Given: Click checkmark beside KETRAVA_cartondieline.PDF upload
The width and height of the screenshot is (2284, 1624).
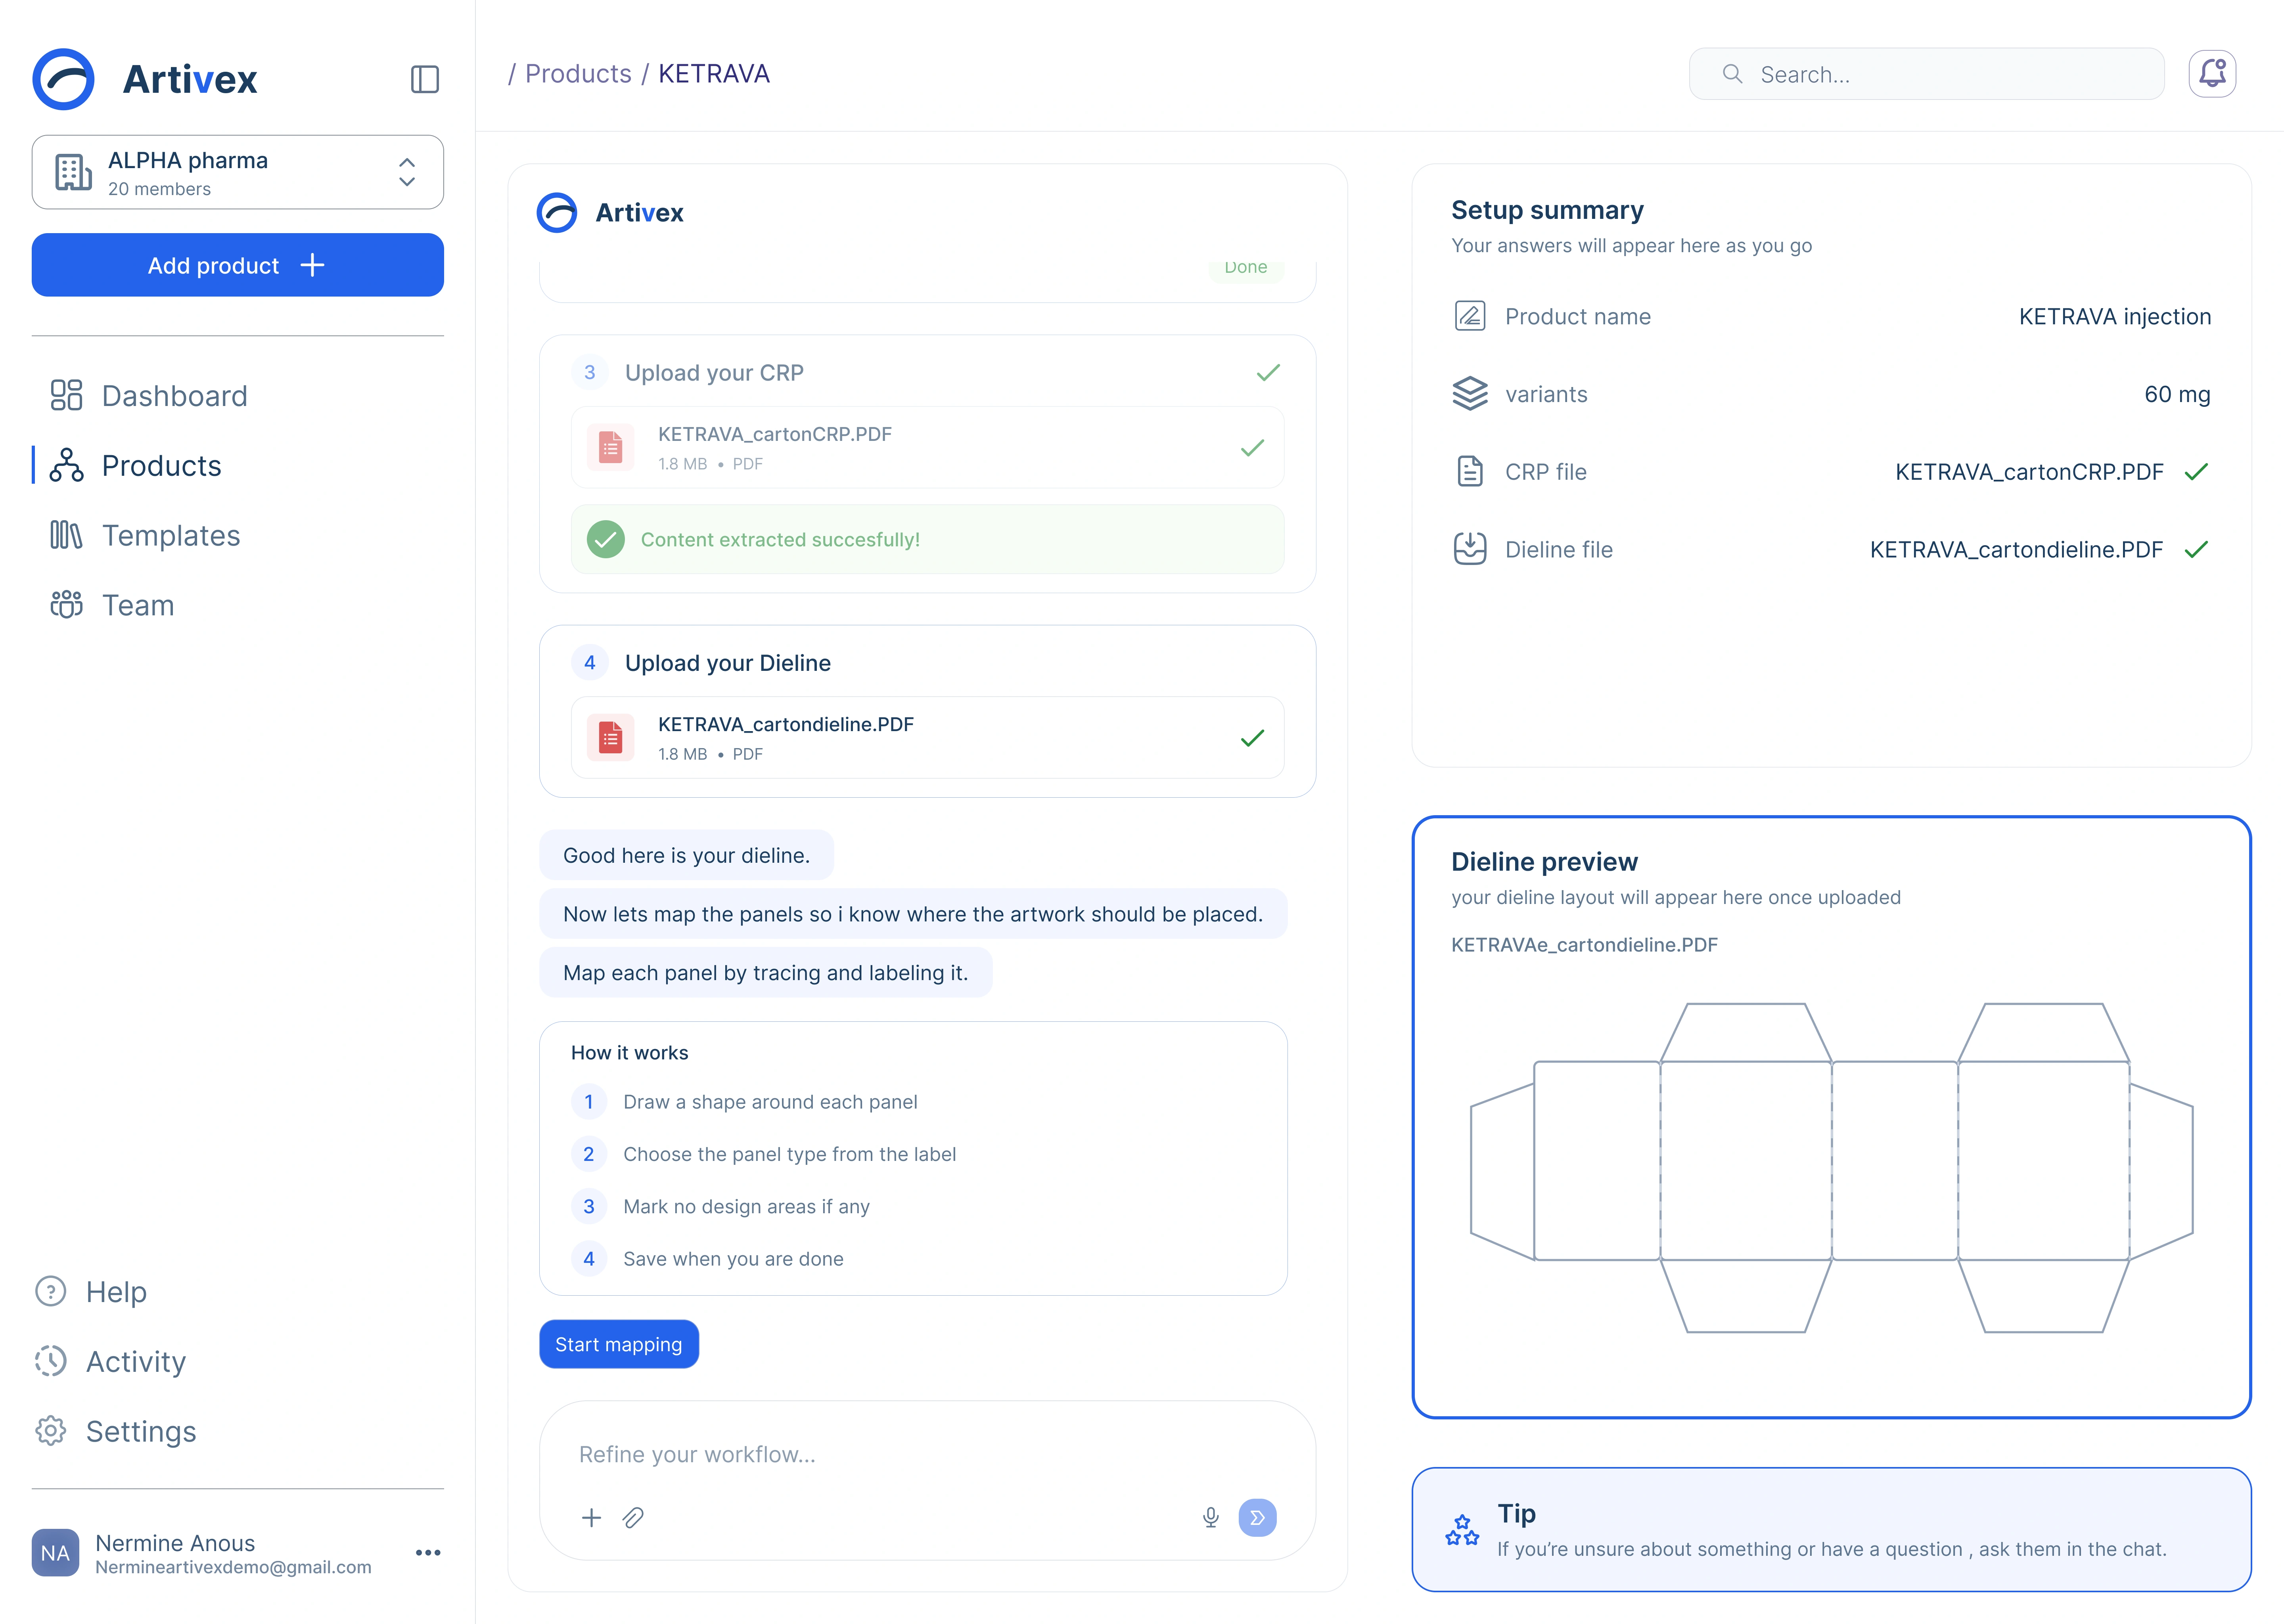Looking at the screenshot, I should click(1252, 738).
